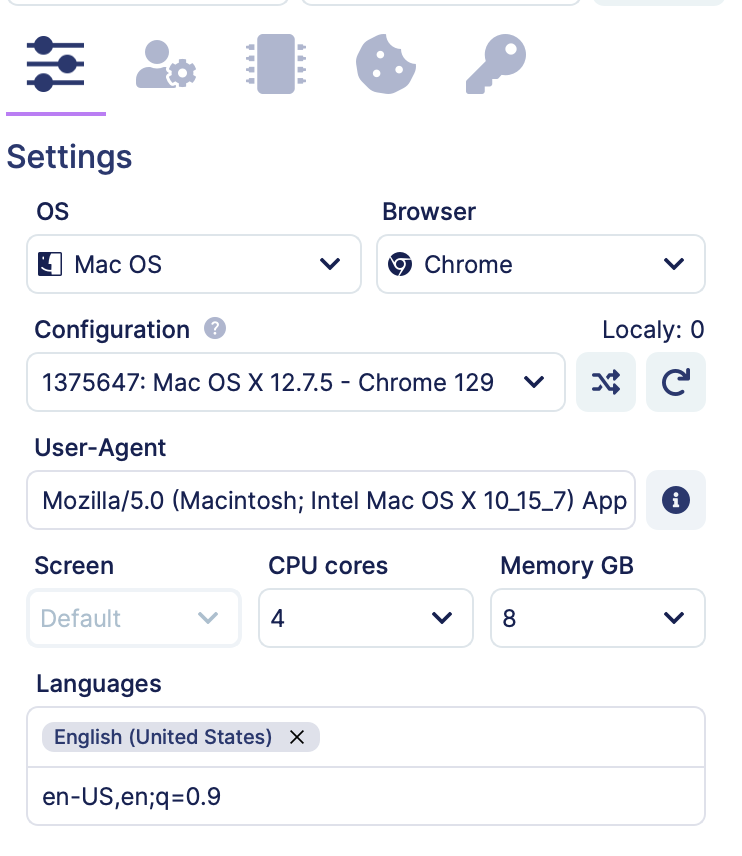This screenshot has height=856, width=742.
Task: Show User-Agent info
Action: pos(675,500)
